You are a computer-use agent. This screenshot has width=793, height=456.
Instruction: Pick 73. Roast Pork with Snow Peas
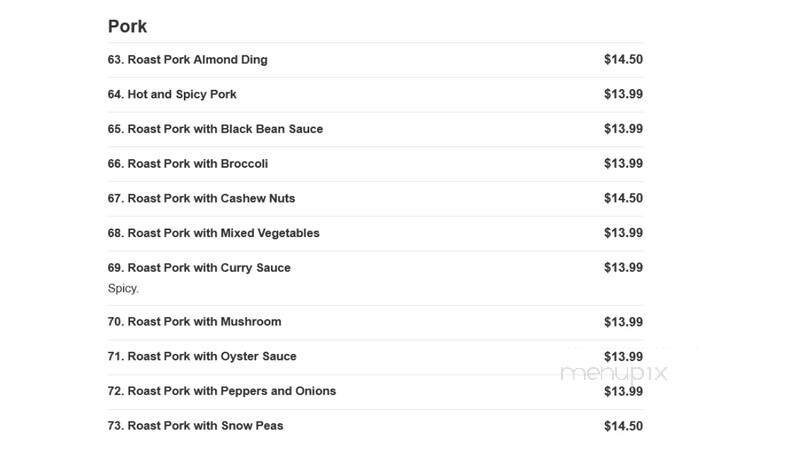pos(195,426)
